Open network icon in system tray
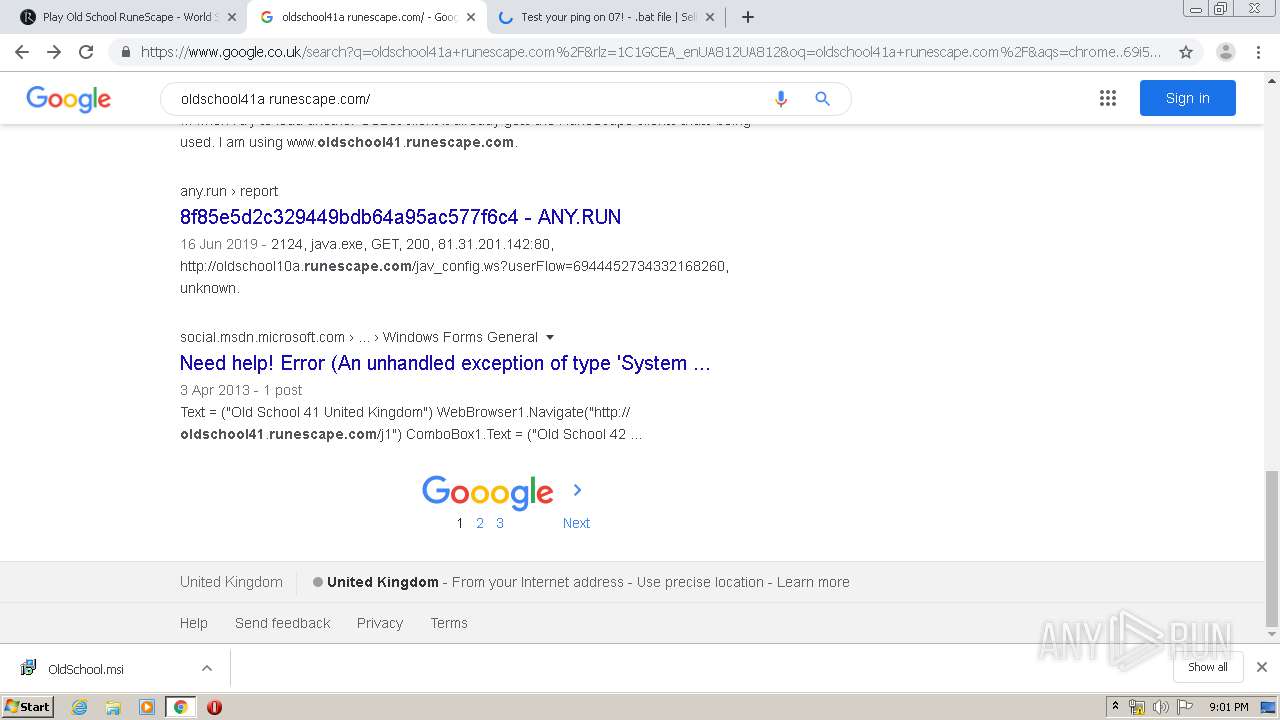The width and height of the screenshot is (1280, 720). click(1136, 707)
